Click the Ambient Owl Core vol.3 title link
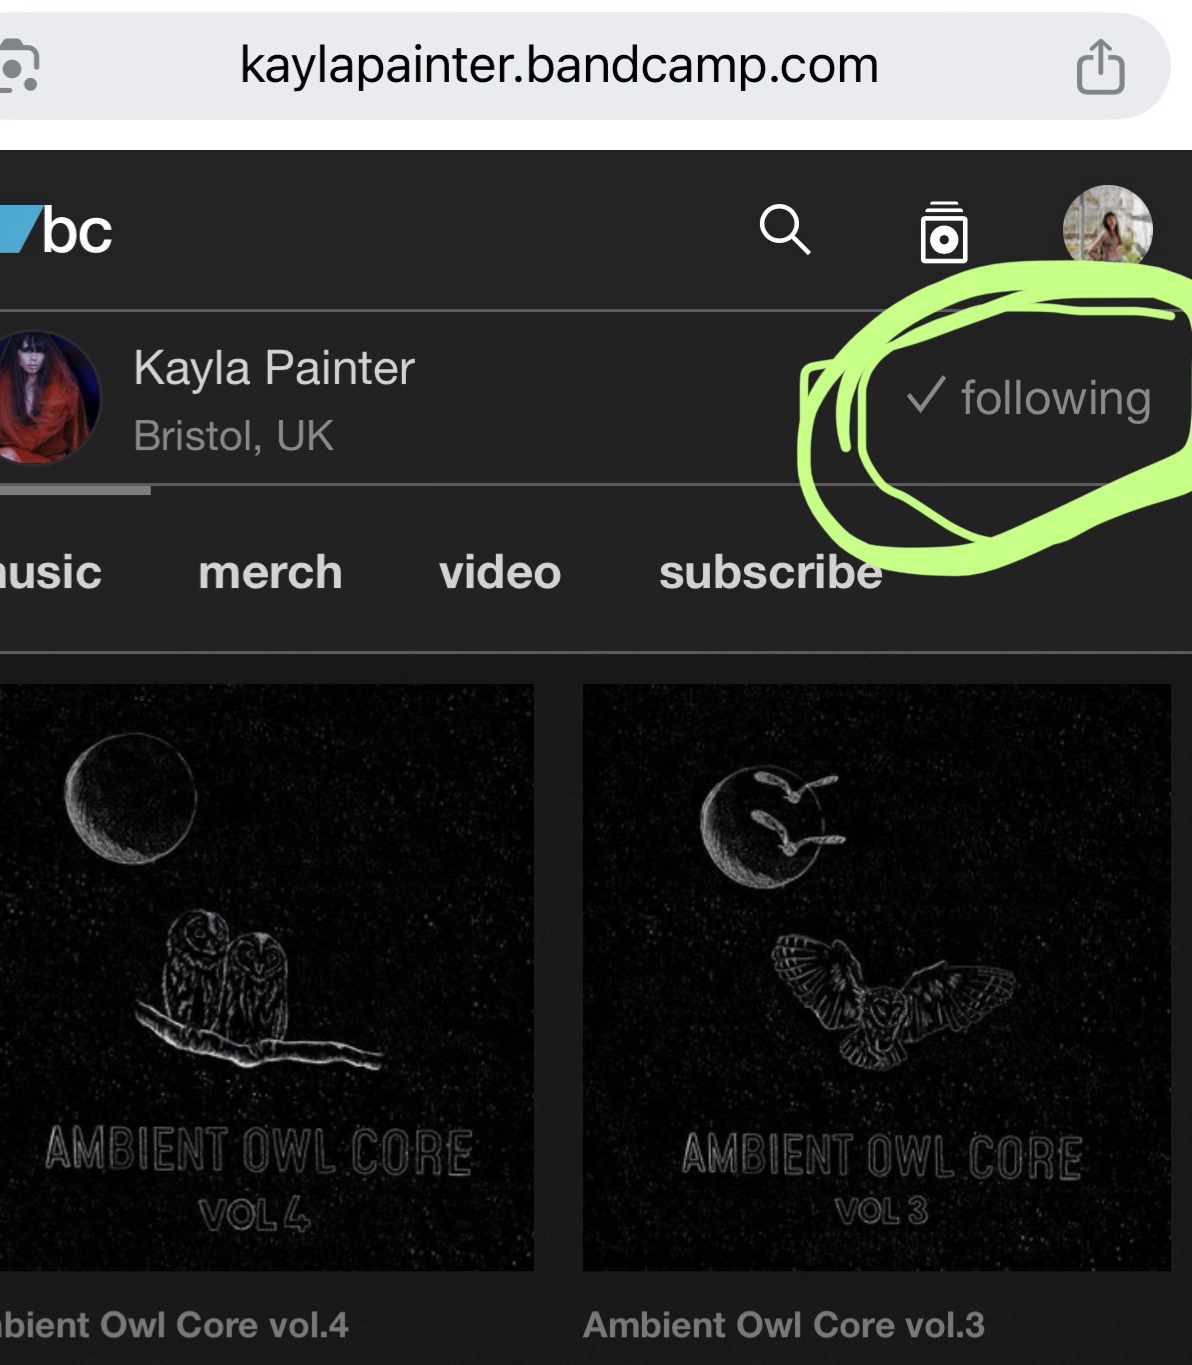Screen dimensions: 1192x1365 tap(784, 1325)
